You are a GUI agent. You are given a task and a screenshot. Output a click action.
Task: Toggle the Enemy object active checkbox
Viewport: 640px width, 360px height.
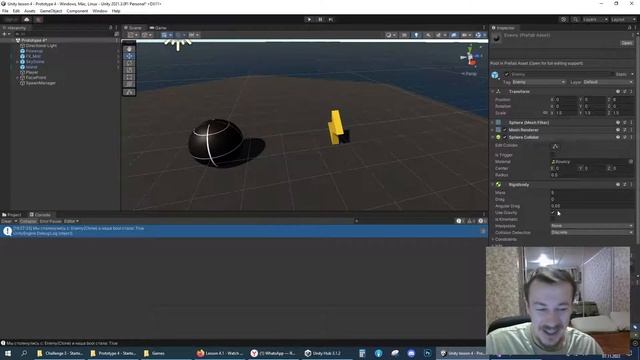coord(507,74)
